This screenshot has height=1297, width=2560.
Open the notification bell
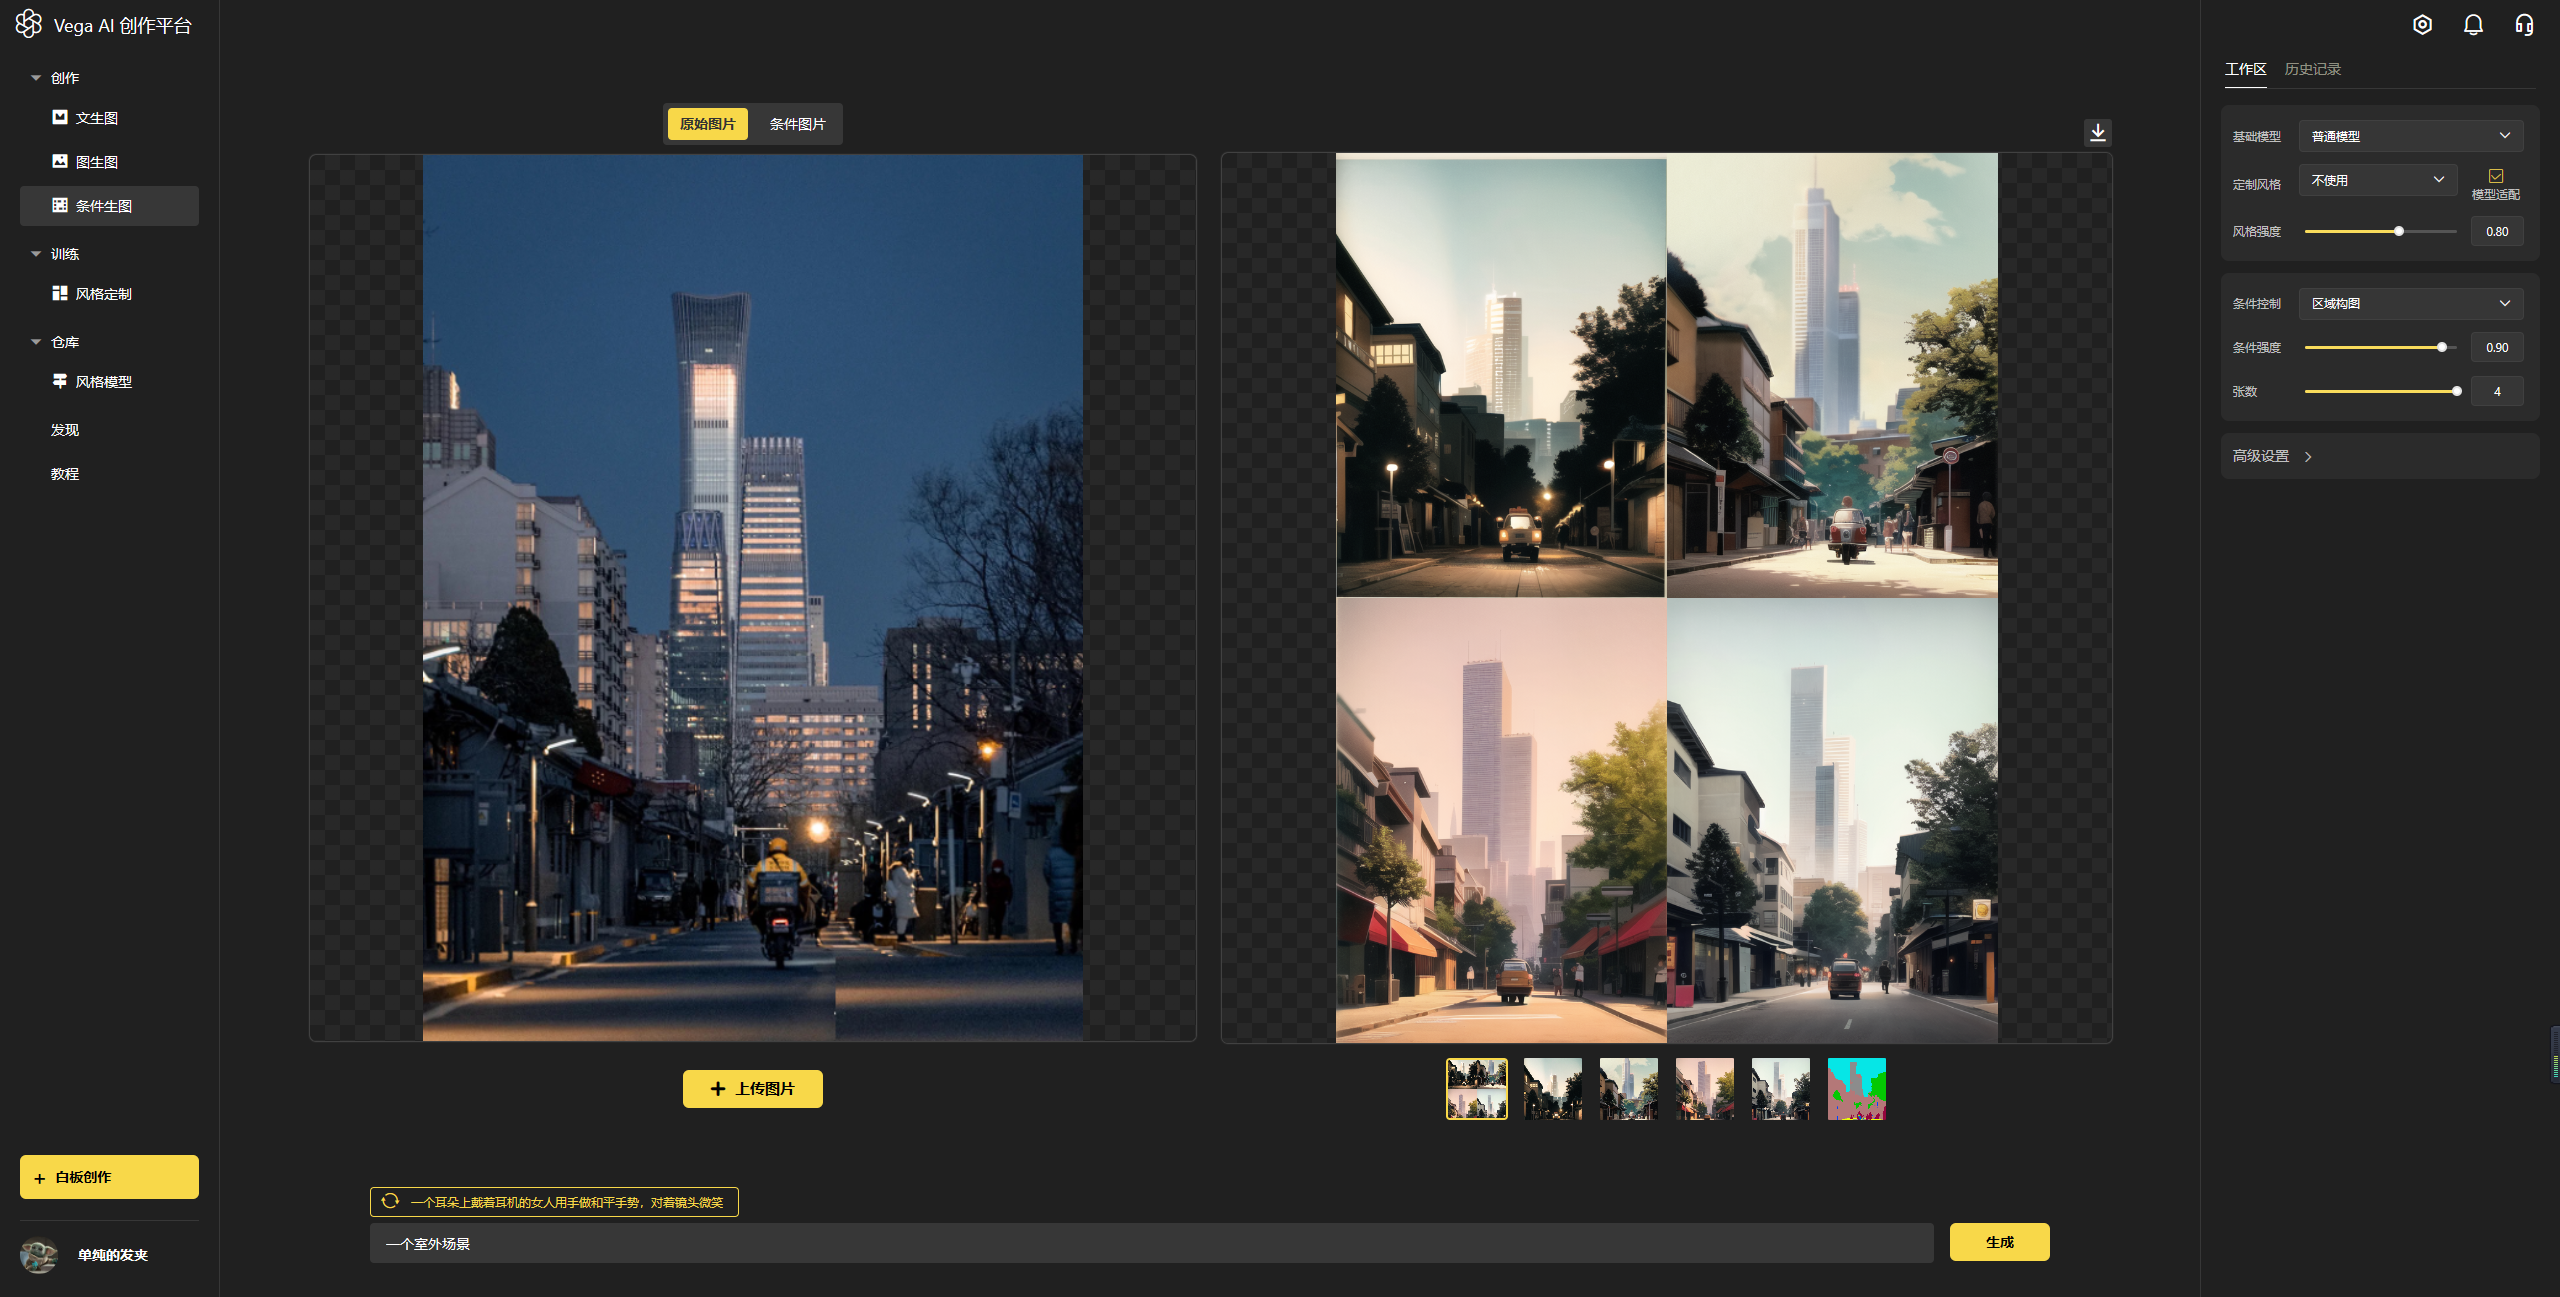click(x=2473, y=25)
